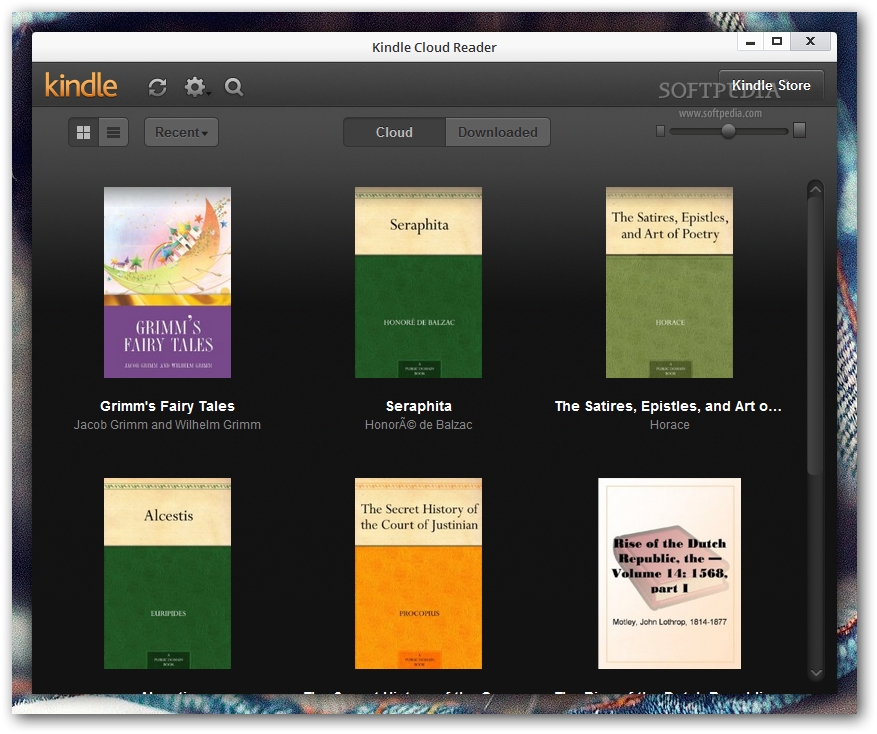Viewport: 877px width, 734px height.
Task: Switch to list view
Action: click(114, 132)
